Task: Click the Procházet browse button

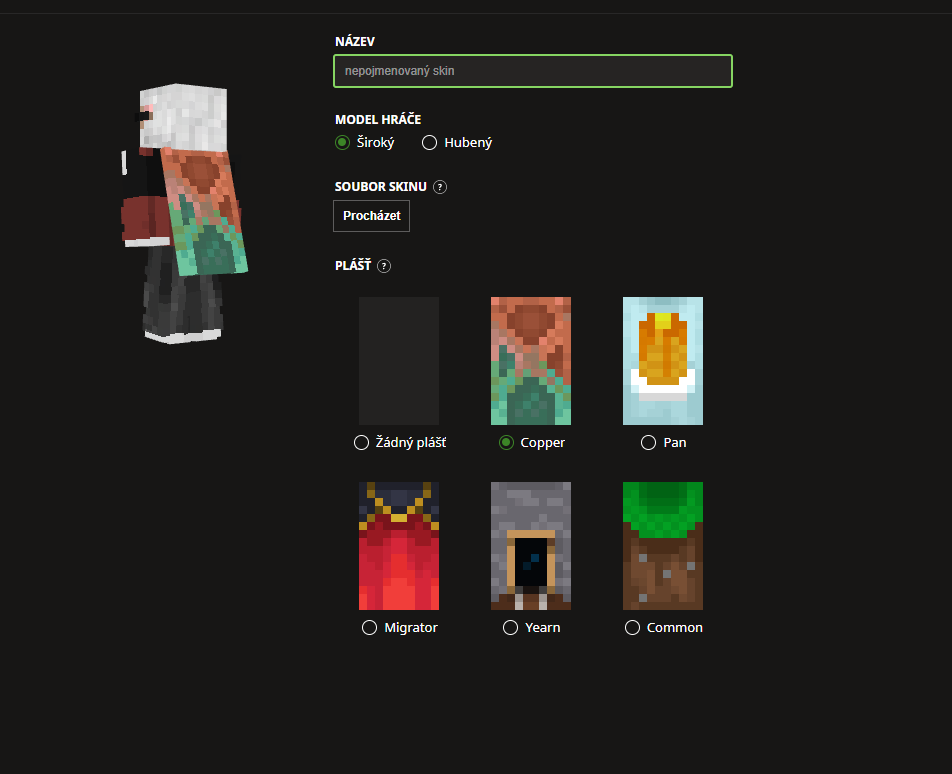Action: [x=372, y=216]
